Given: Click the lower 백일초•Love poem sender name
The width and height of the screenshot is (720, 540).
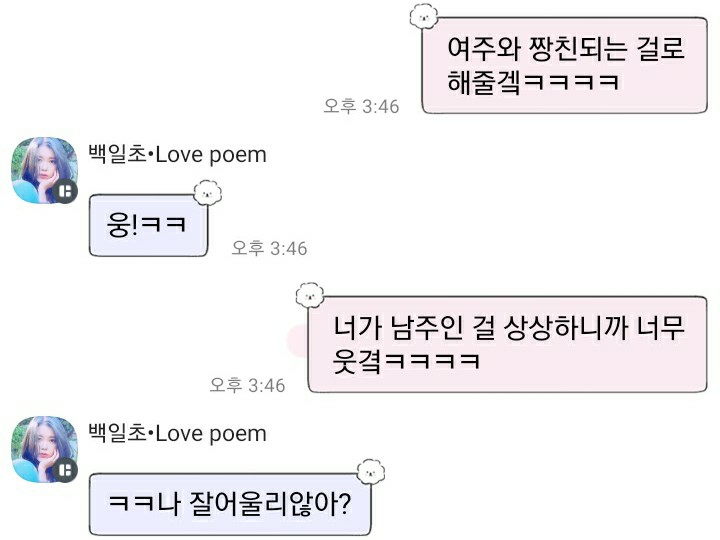Looking at the screenshot, I should point(178,434).
